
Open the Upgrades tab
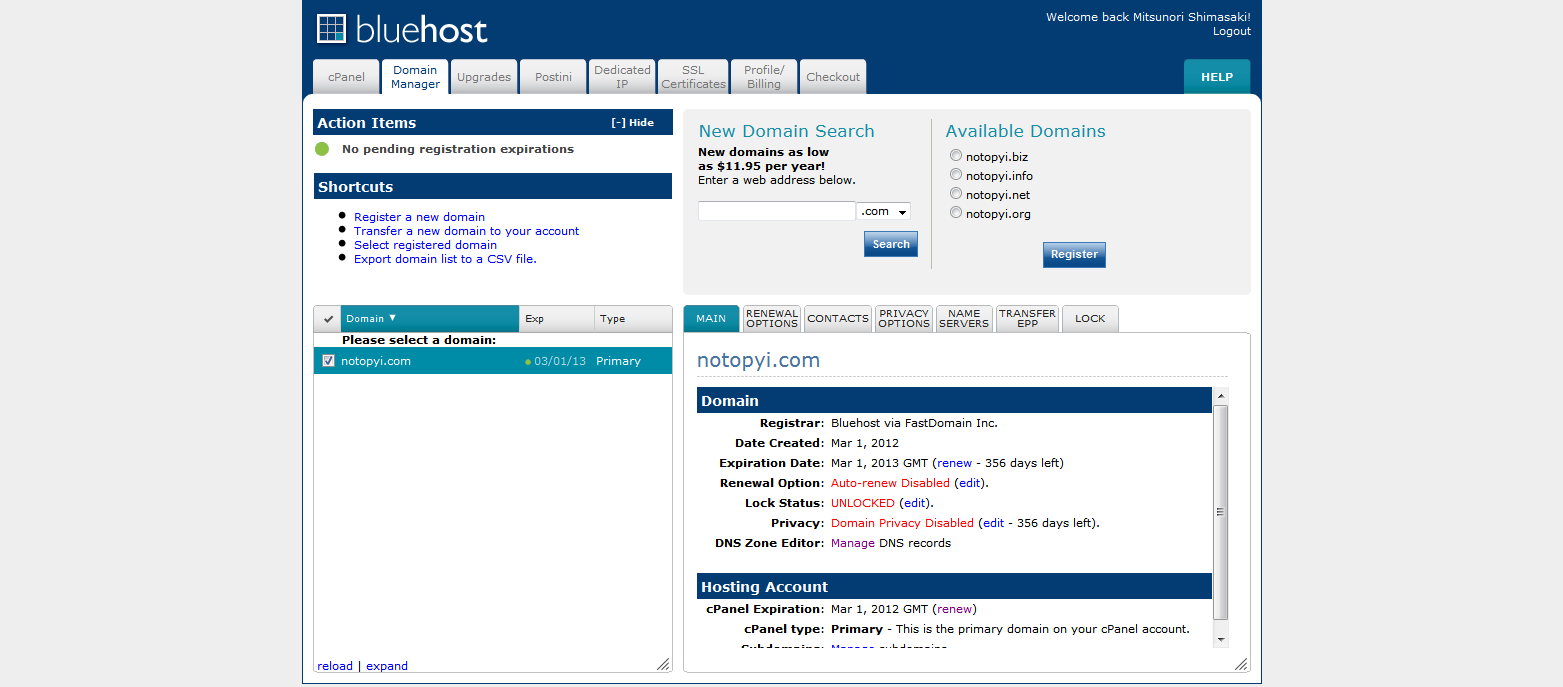click(x=484, y=77)
